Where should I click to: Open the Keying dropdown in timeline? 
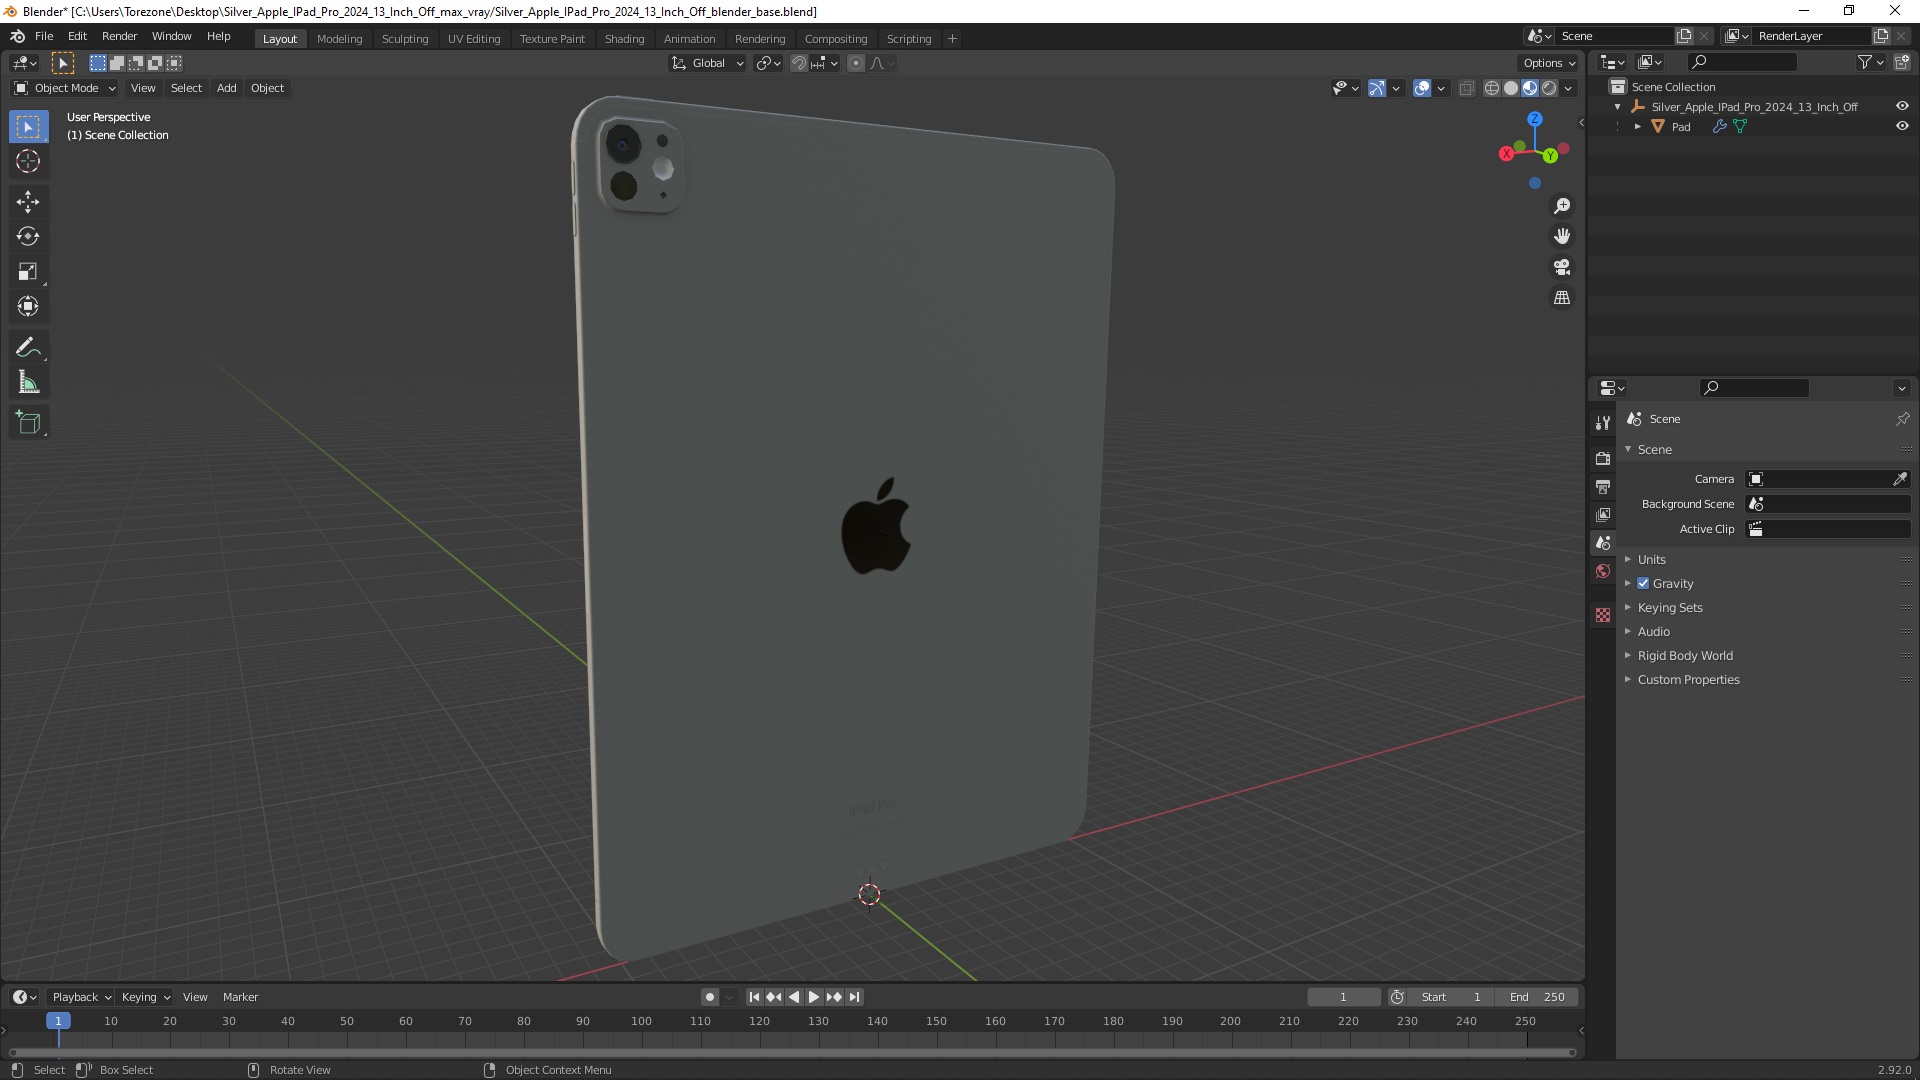point(145,997)
